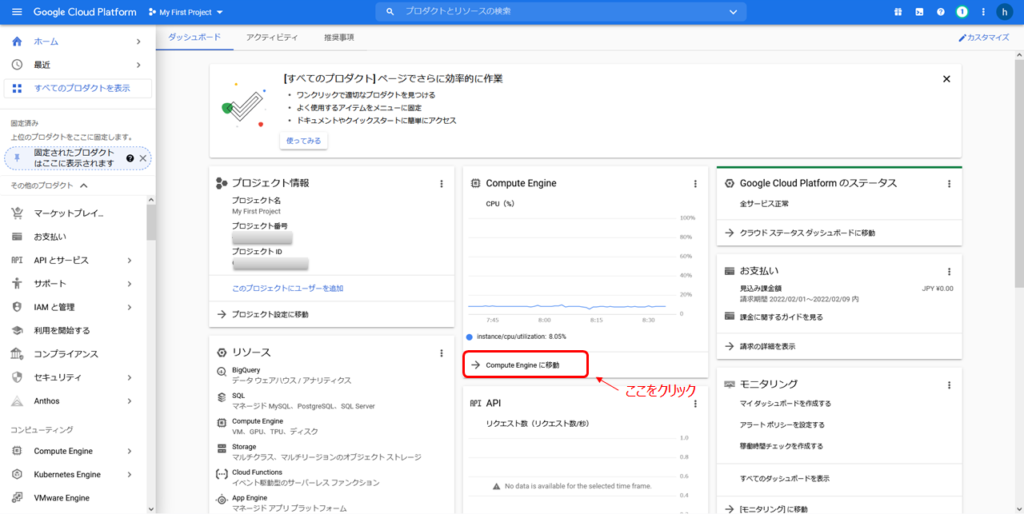
Task: Collapse その他のプロダクト section
Action: tap(84, 186)
